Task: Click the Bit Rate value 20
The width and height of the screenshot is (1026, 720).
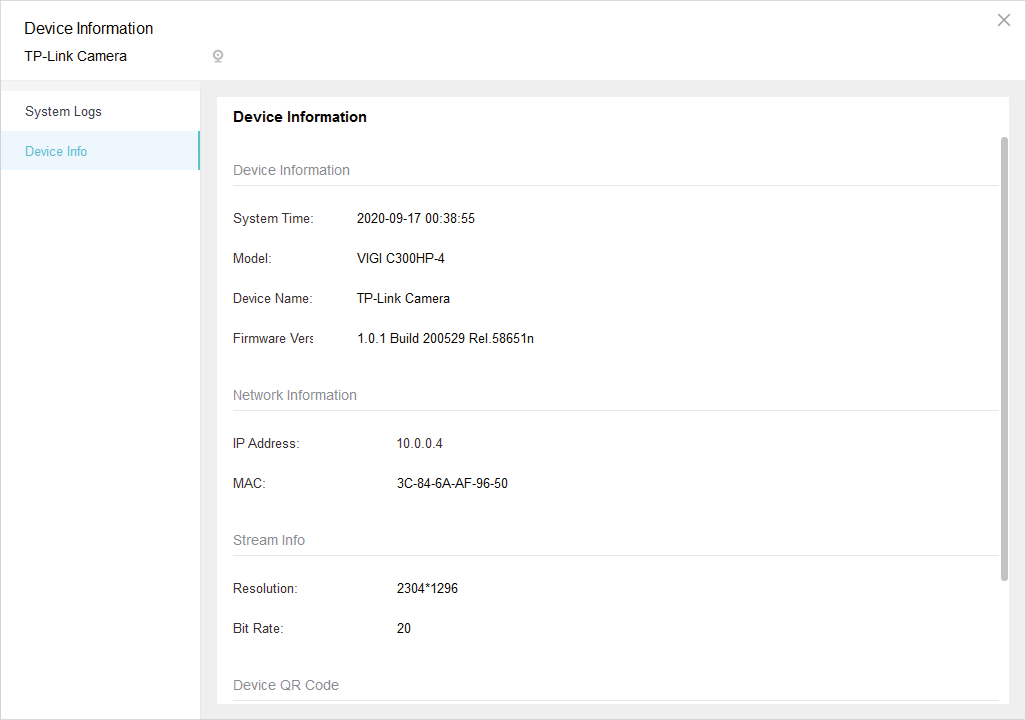Action: click(x=404, y=628)
